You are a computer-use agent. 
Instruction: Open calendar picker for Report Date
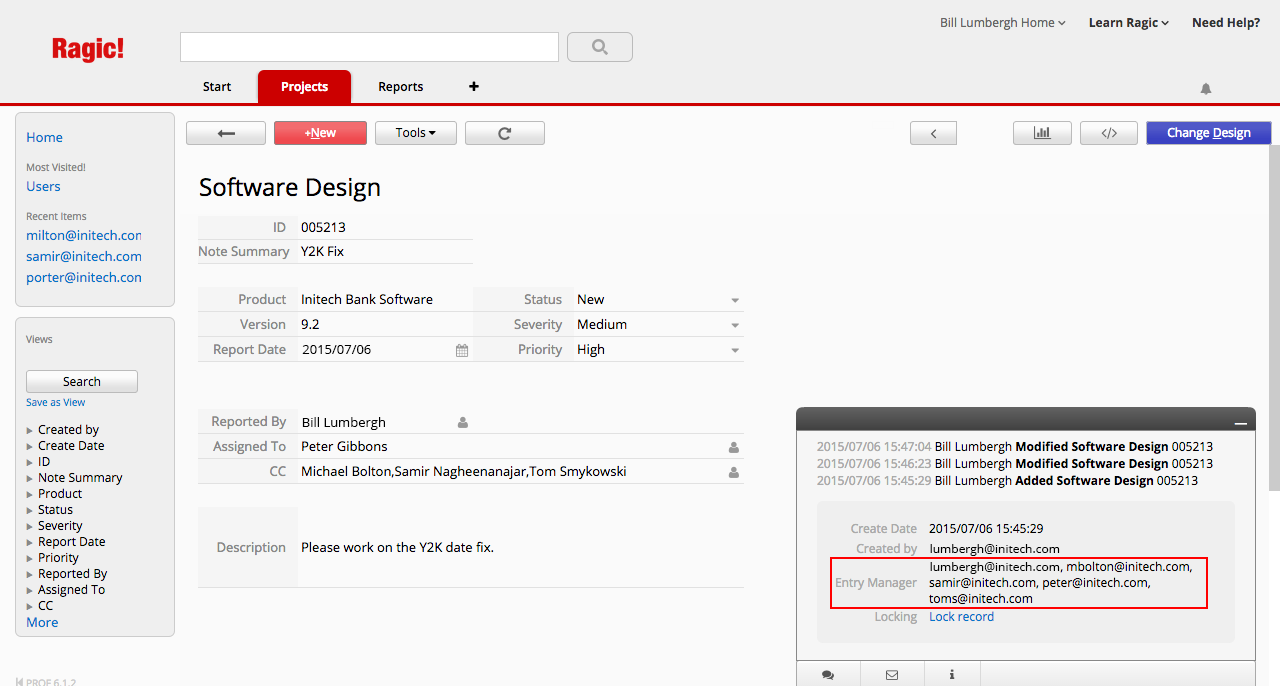pos(462,351)
